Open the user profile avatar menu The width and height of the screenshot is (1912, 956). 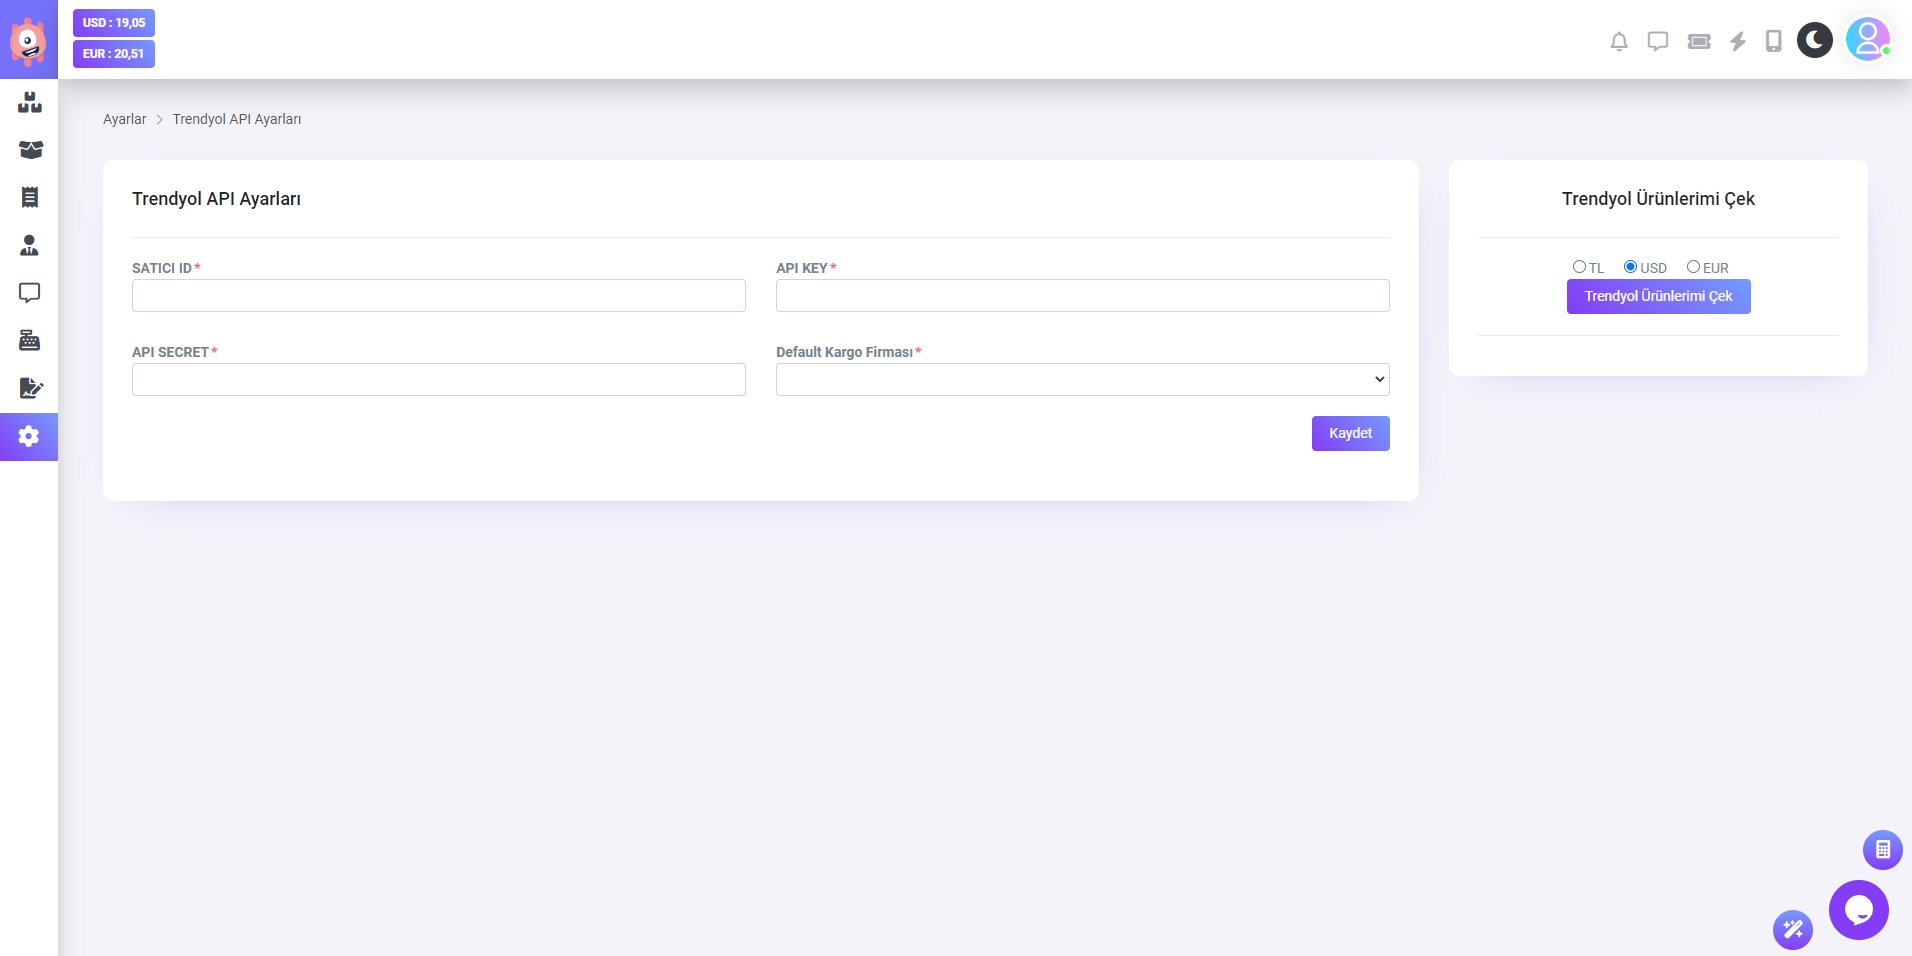click(1866, 40)
